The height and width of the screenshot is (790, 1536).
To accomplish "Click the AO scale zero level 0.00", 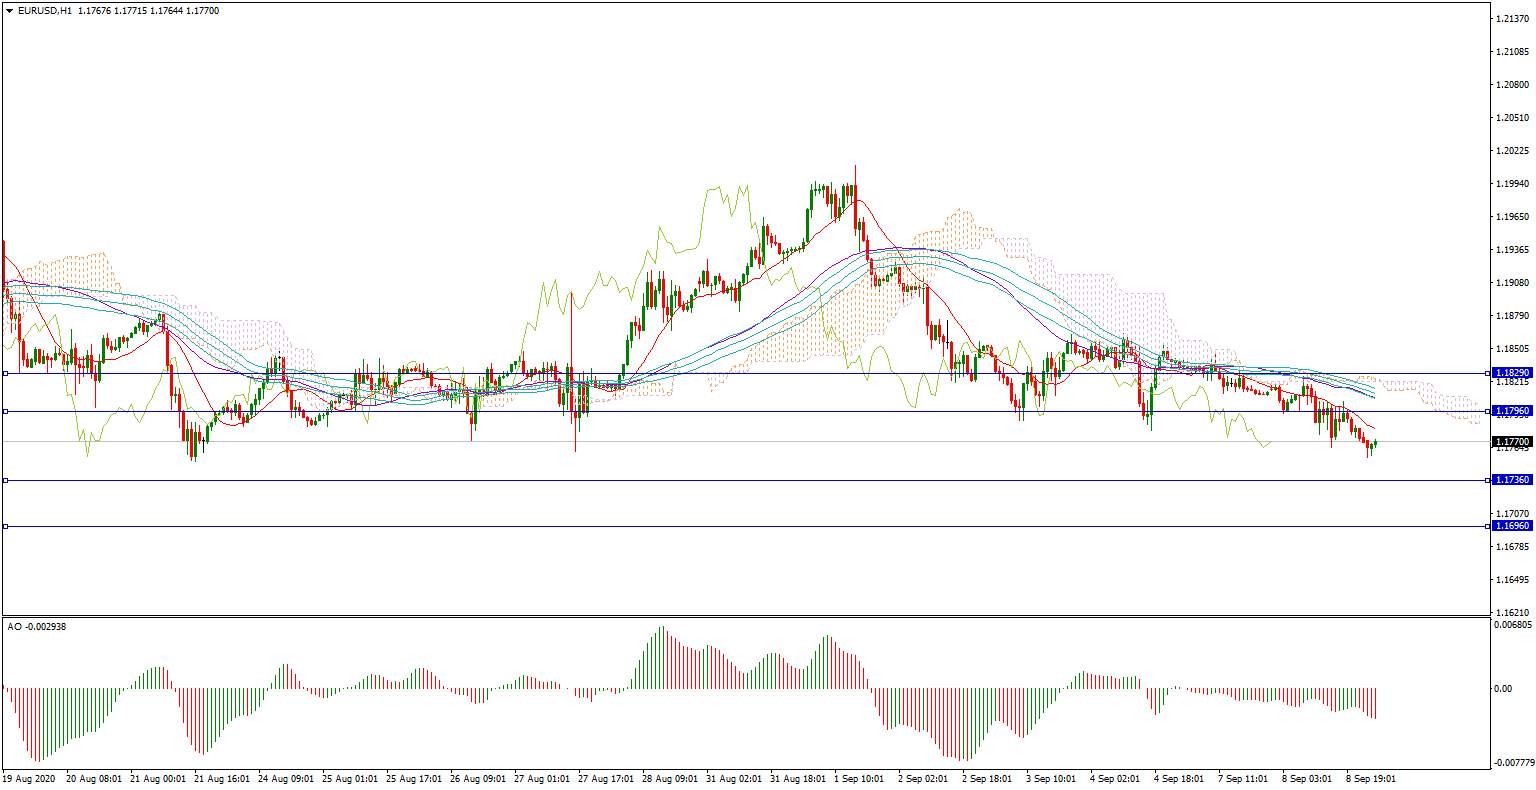I will pos(1503,689).
